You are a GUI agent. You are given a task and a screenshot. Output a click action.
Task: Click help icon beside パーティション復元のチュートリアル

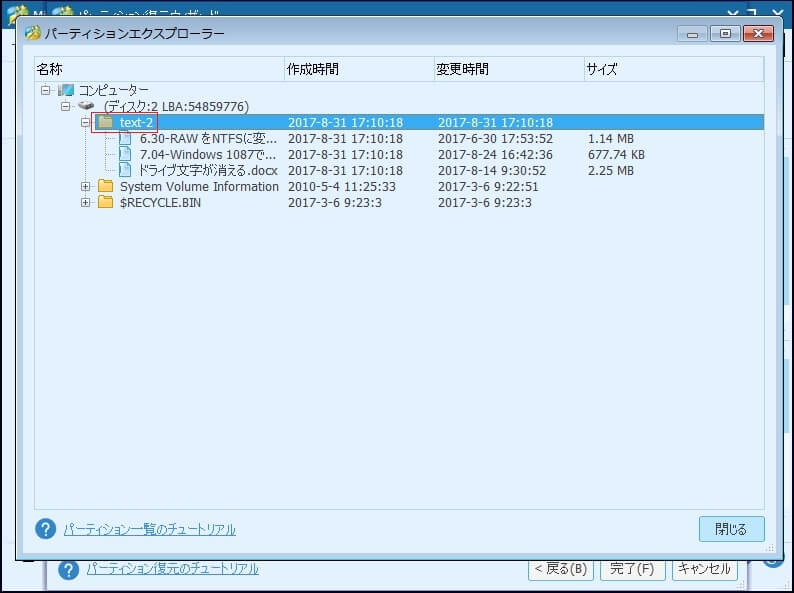click(x=68, y=569)
